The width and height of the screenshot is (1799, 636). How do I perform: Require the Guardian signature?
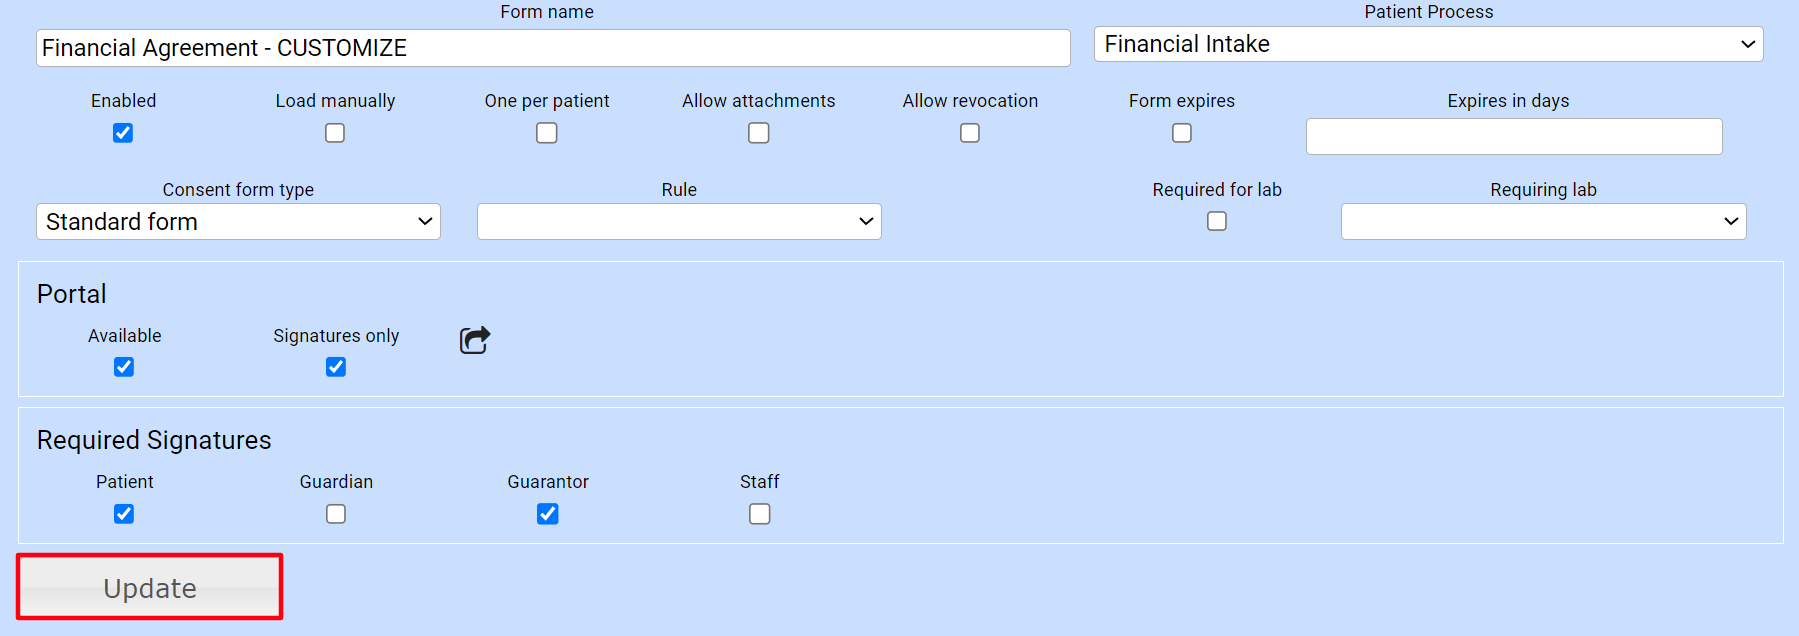pyautogui.click(x=336, y=514)
